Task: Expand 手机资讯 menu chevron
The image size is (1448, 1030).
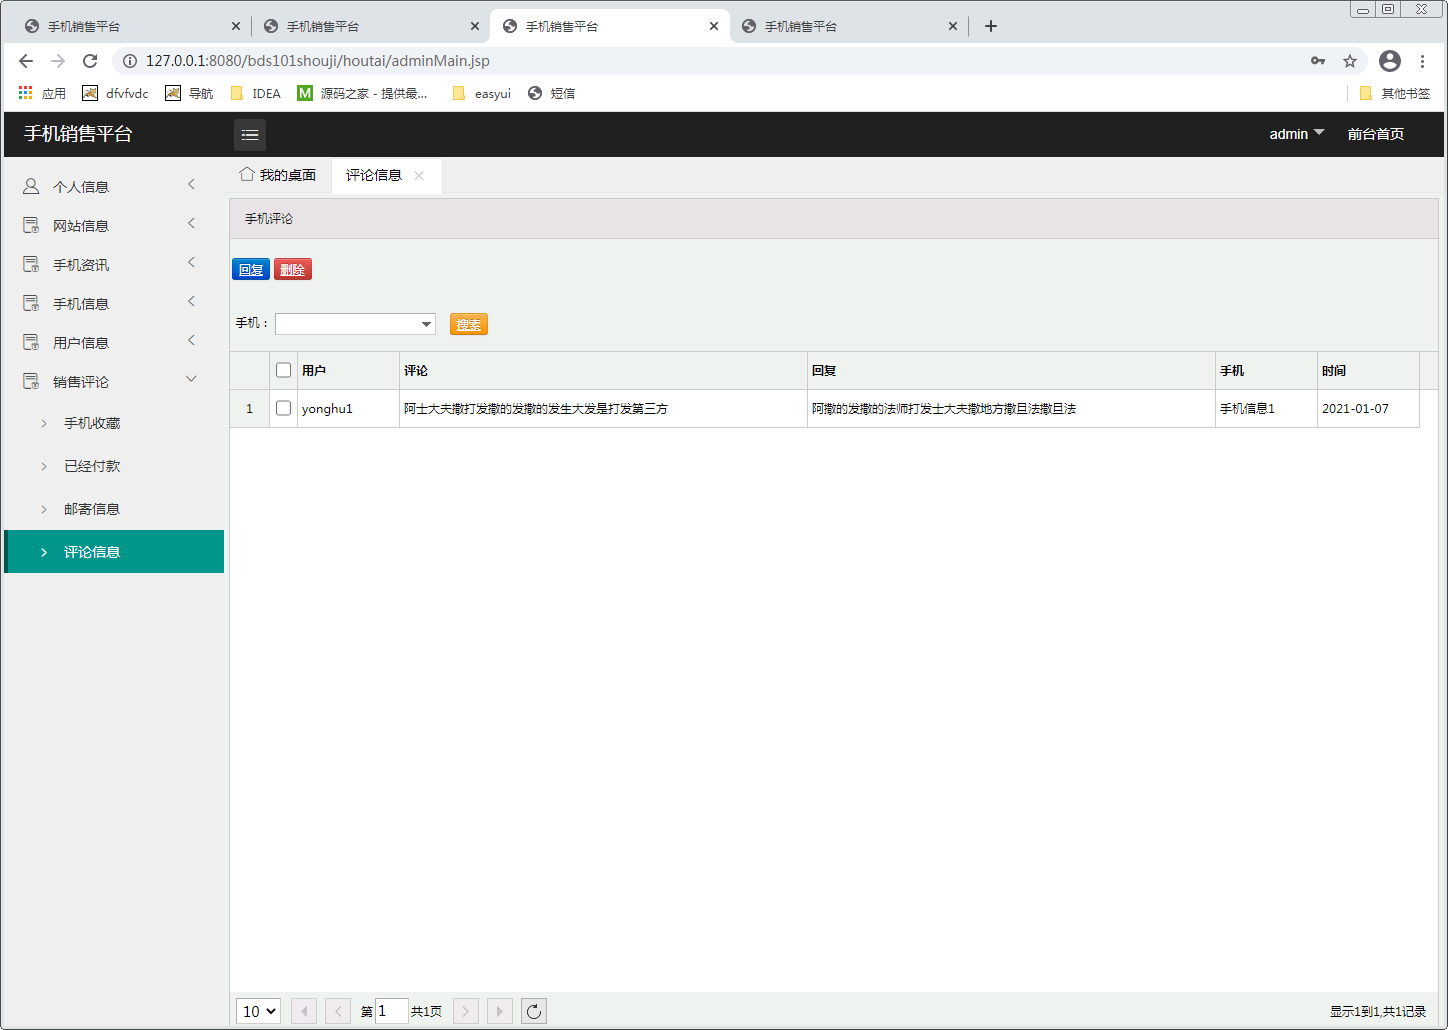Action: click(191, 262)
